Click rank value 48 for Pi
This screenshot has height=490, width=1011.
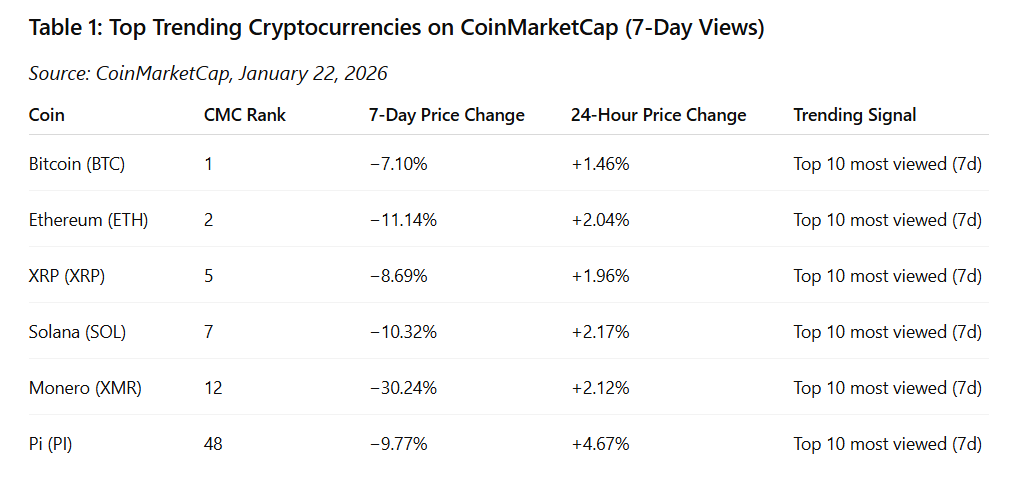tap(213, 445)
